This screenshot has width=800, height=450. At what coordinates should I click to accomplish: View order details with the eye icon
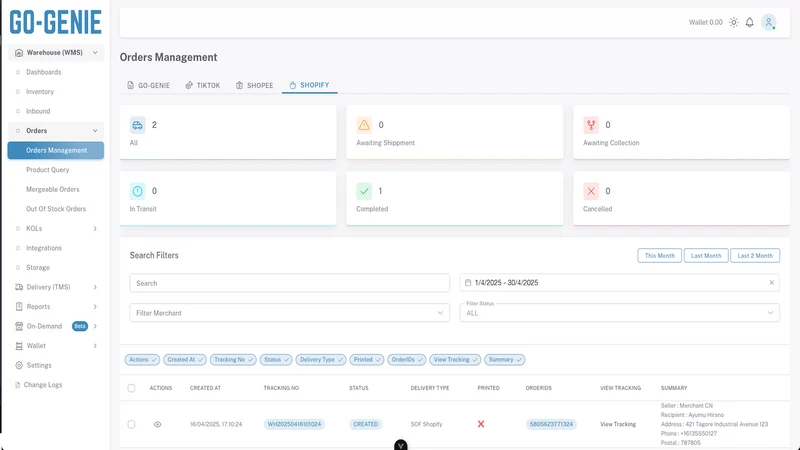pos(158,424)
